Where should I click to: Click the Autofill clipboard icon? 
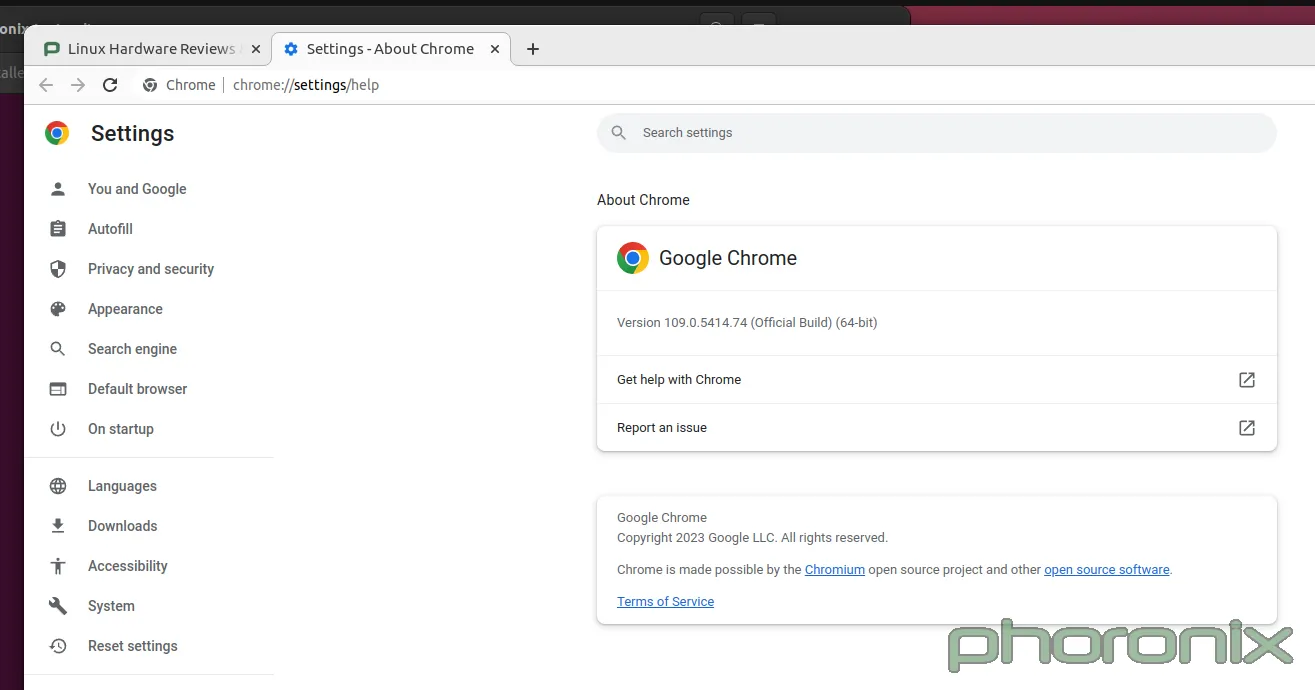click(x=58, y=229)
